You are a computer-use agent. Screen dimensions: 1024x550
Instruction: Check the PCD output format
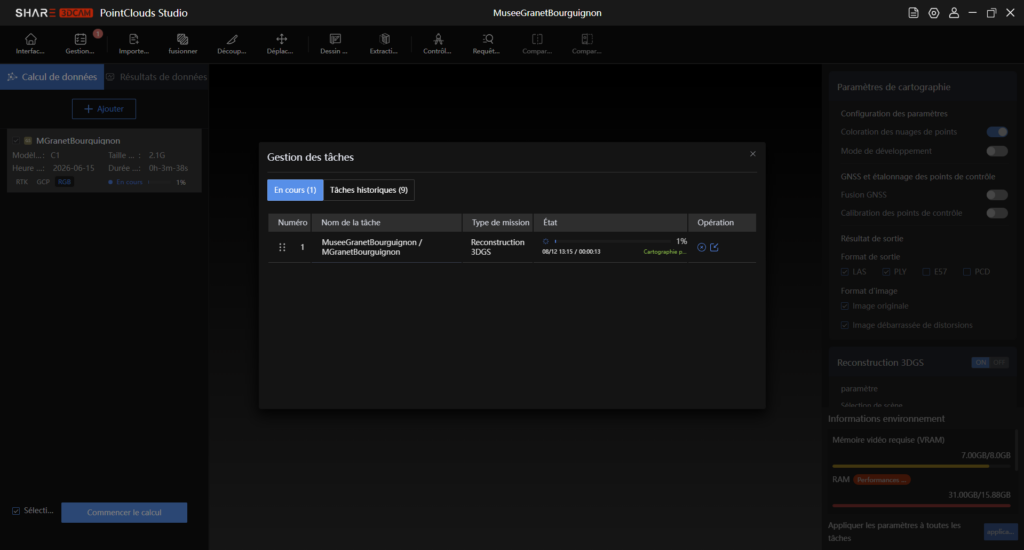pyautogui.click(x=967, y=272)
